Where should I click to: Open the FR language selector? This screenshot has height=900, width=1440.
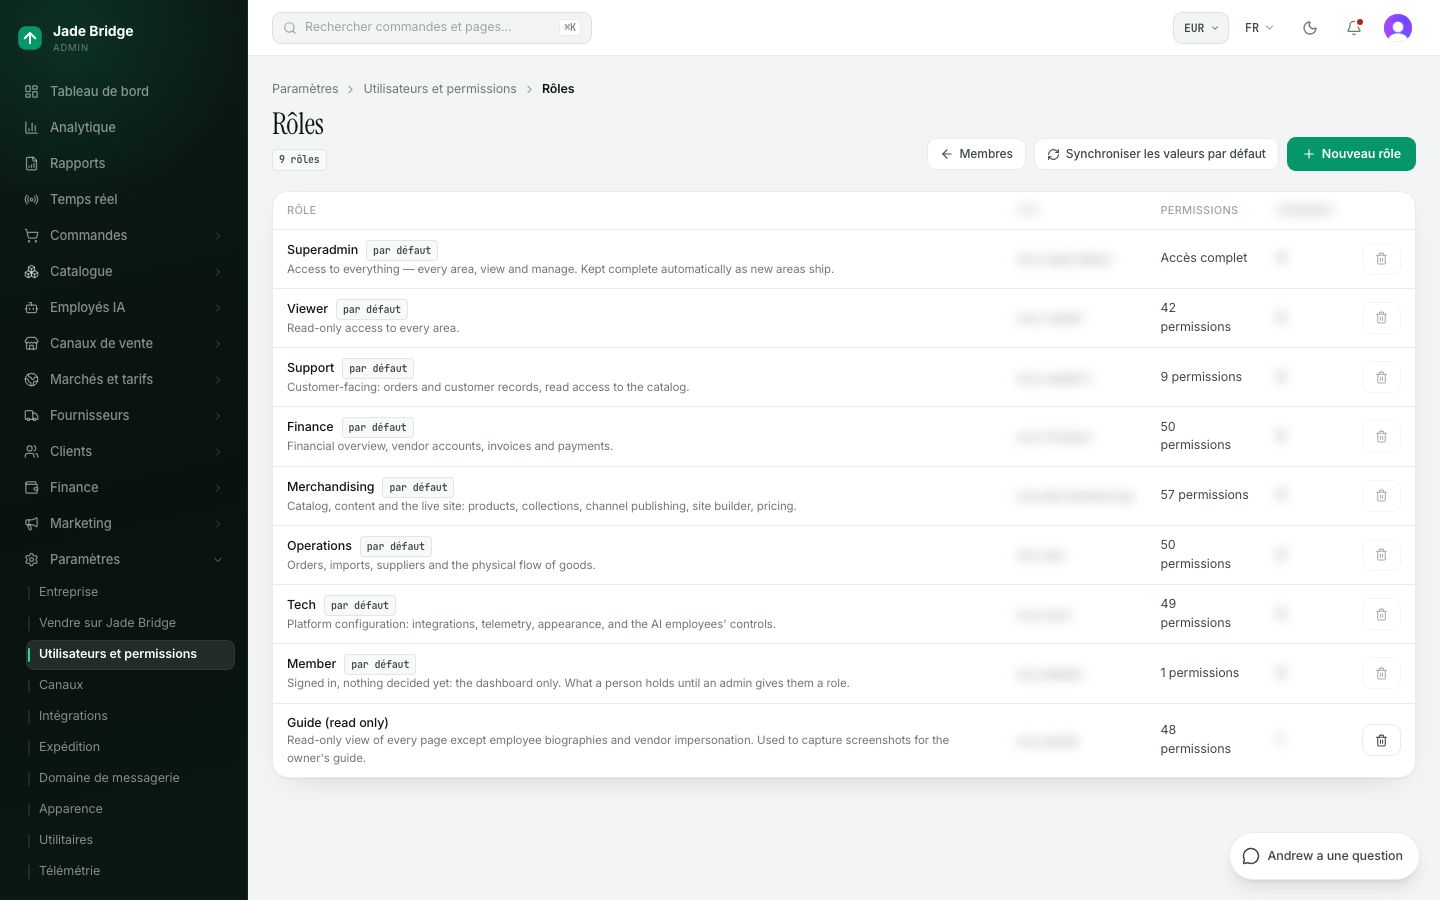[x=1259, y=28]
